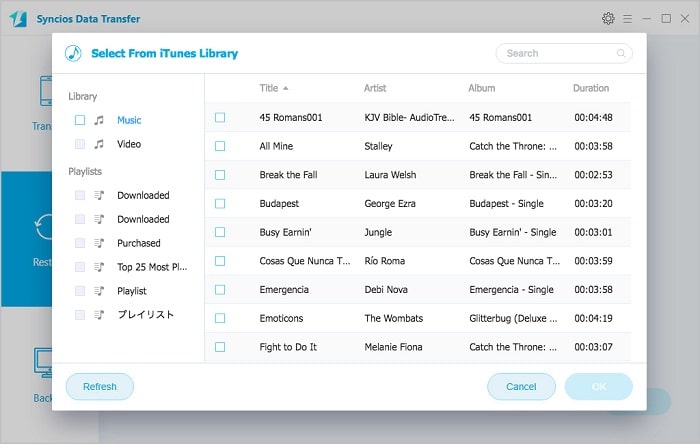Click artist Río Roma
Screen dimensions: 700x444
tap(384, 261)
